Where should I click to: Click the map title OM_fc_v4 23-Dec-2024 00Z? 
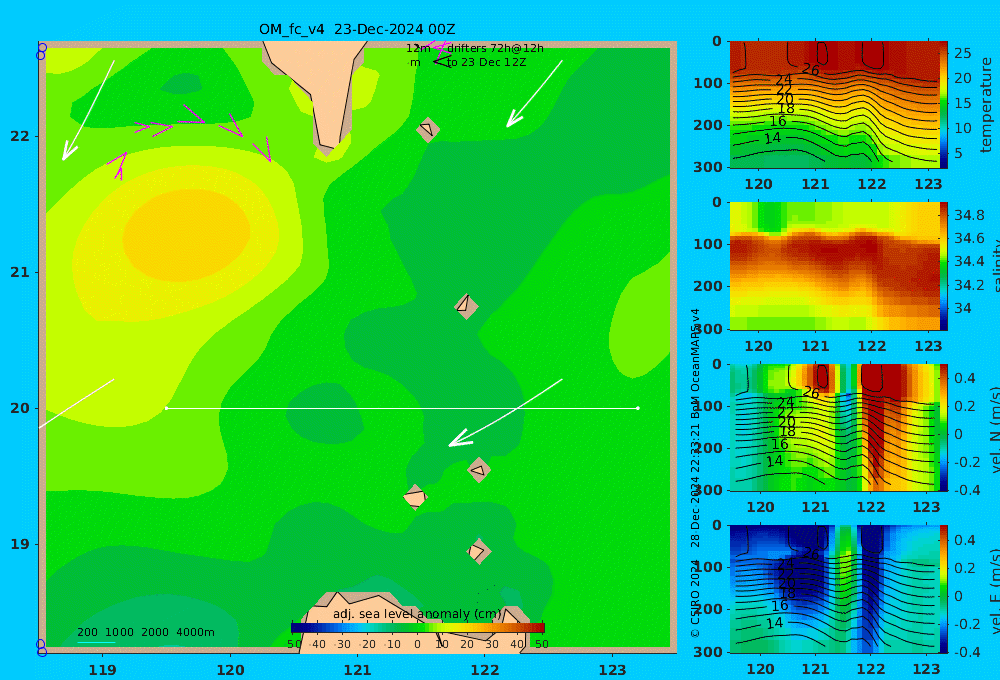(x=357, y=29)
